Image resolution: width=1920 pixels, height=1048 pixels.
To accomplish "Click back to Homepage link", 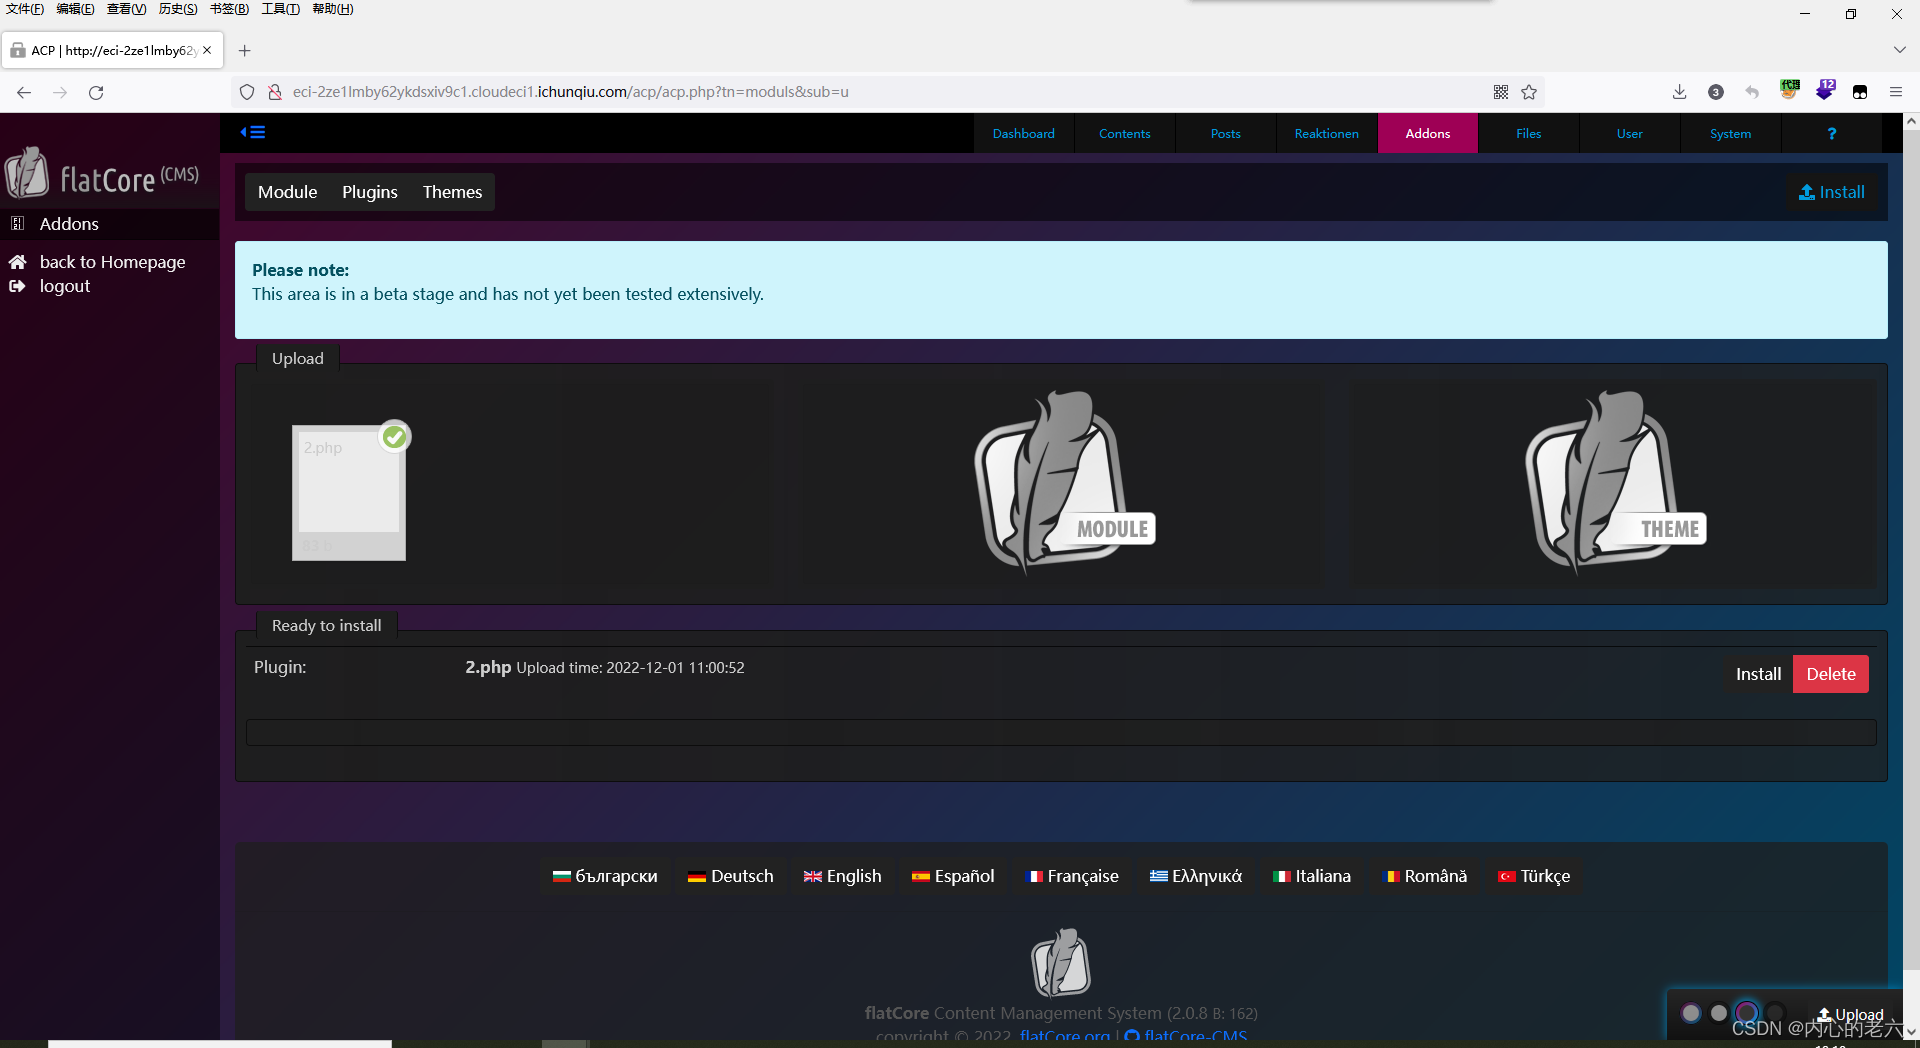I will click(x=112, y=262).
